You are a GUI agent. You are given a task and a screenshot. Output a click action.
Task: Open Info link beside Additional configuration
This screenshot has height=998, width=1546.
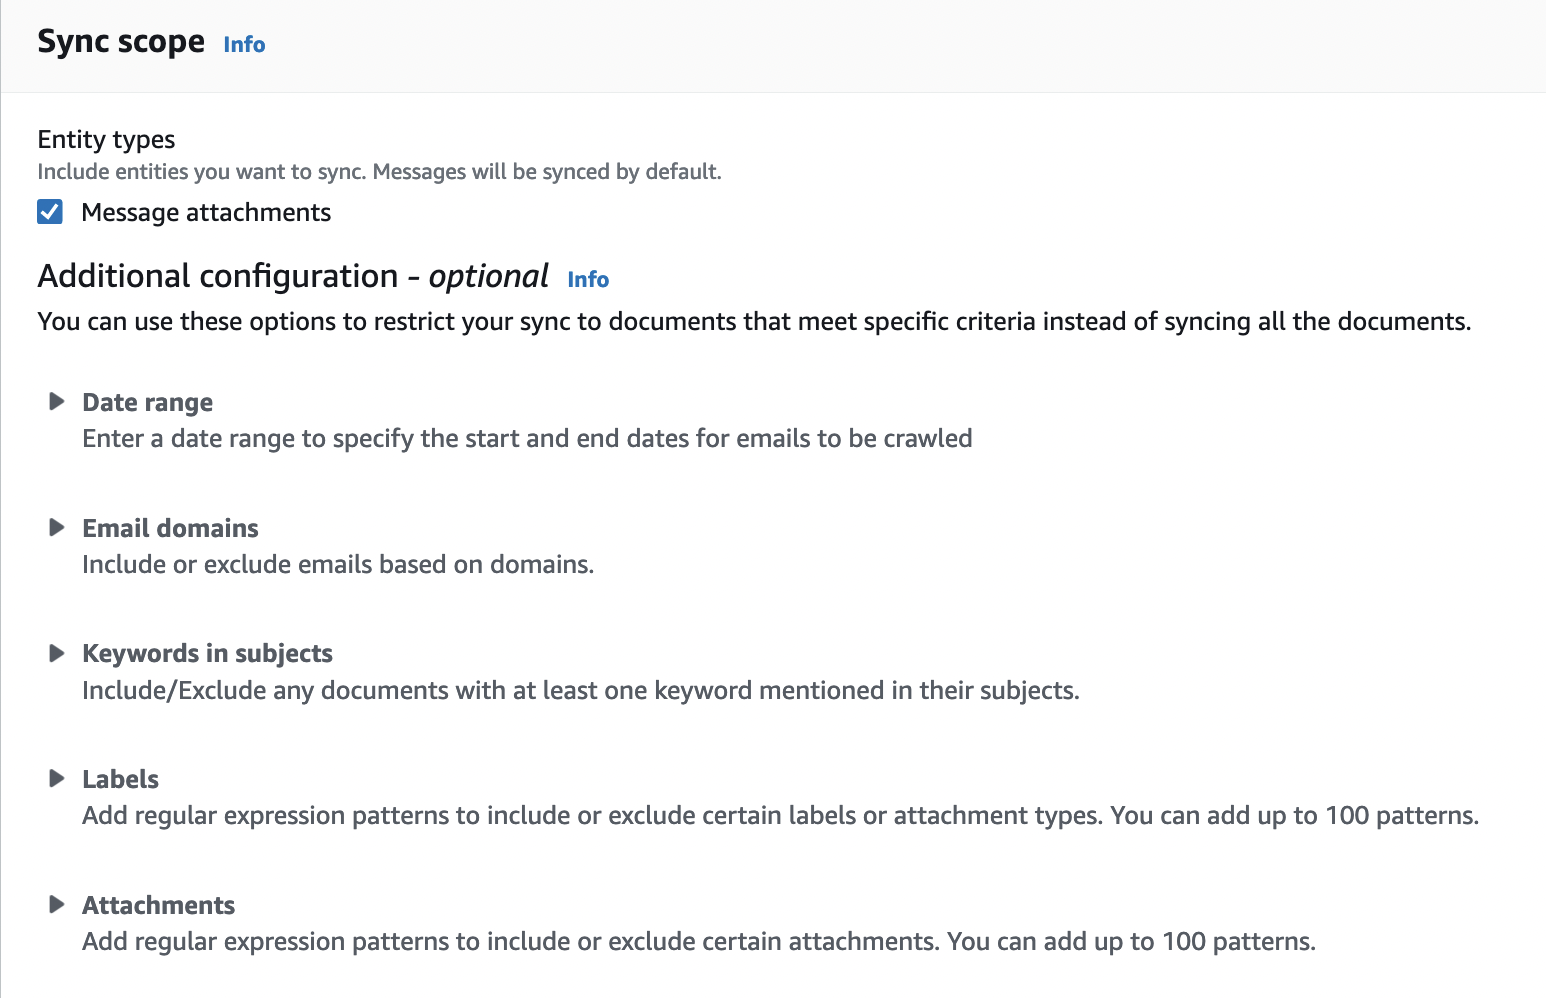pyautogui.click(x=588, y=280)
